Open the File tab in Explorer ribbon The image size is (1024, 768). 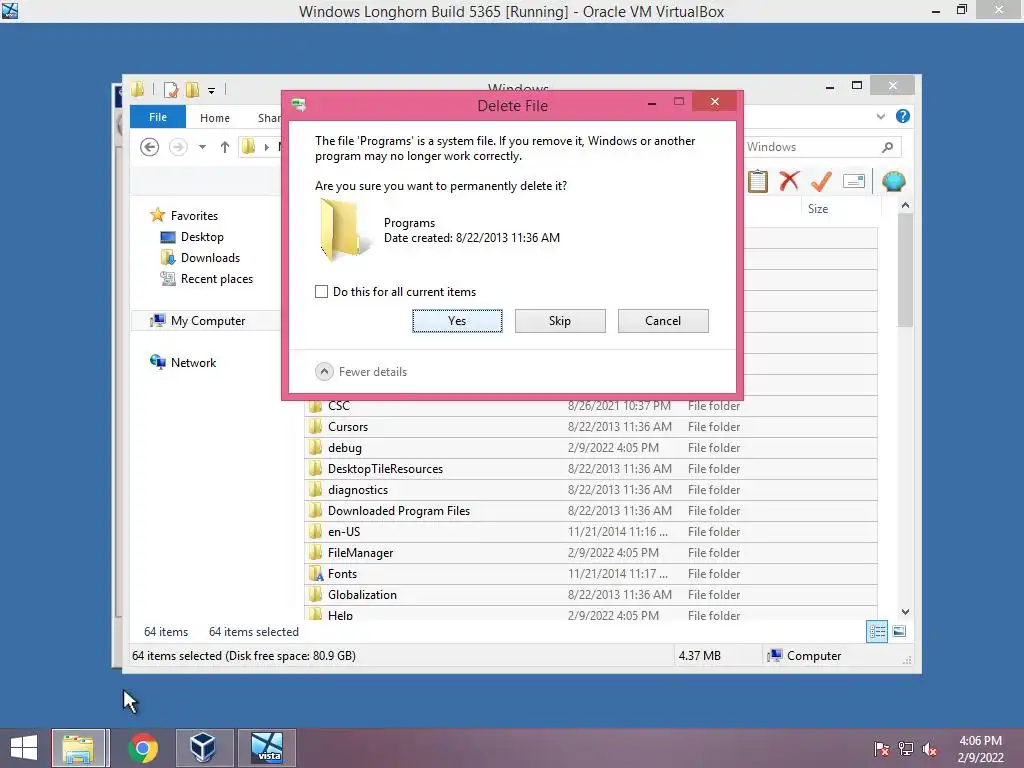tap(157, 117)
